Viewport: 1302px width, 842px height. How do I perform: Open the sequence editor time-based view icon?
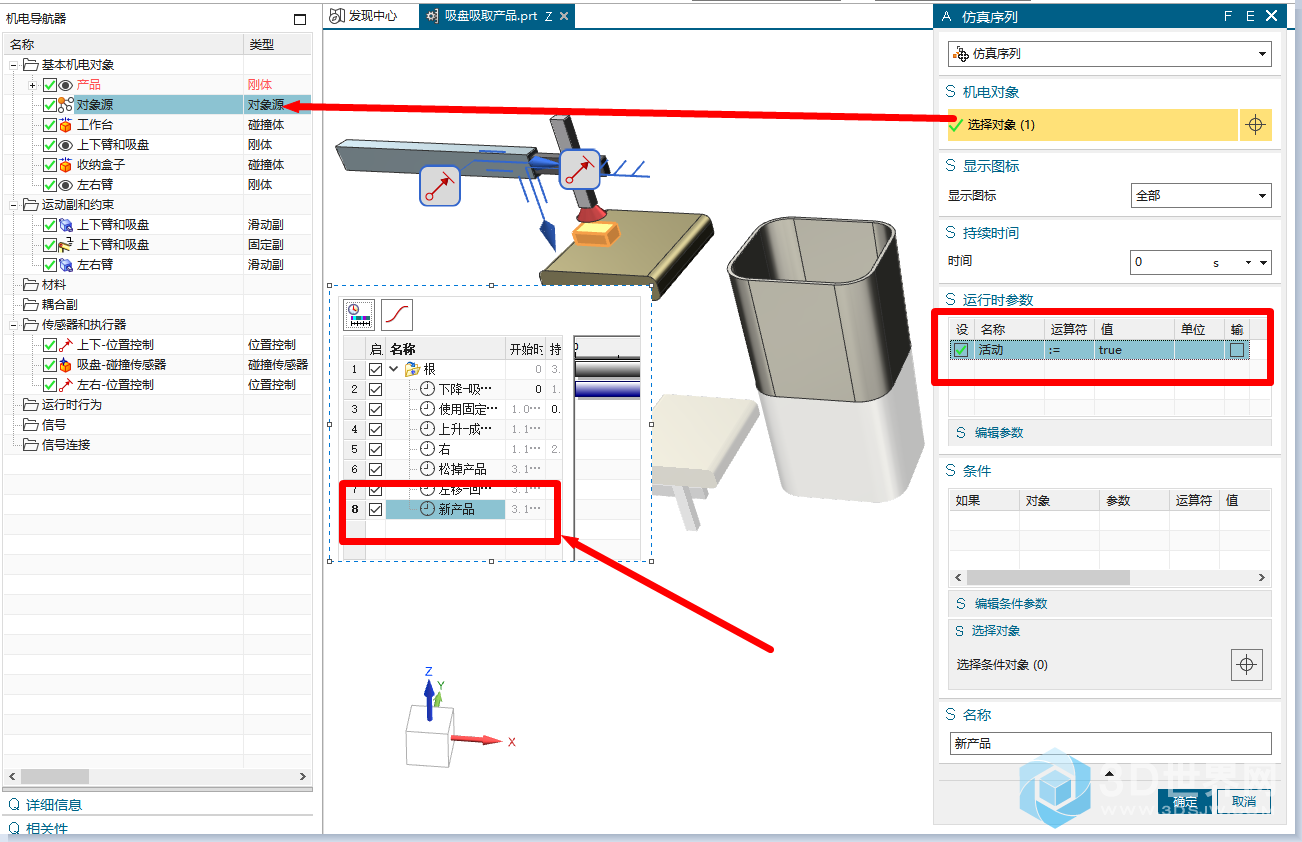pyautogui.click(x=359, y=315)
